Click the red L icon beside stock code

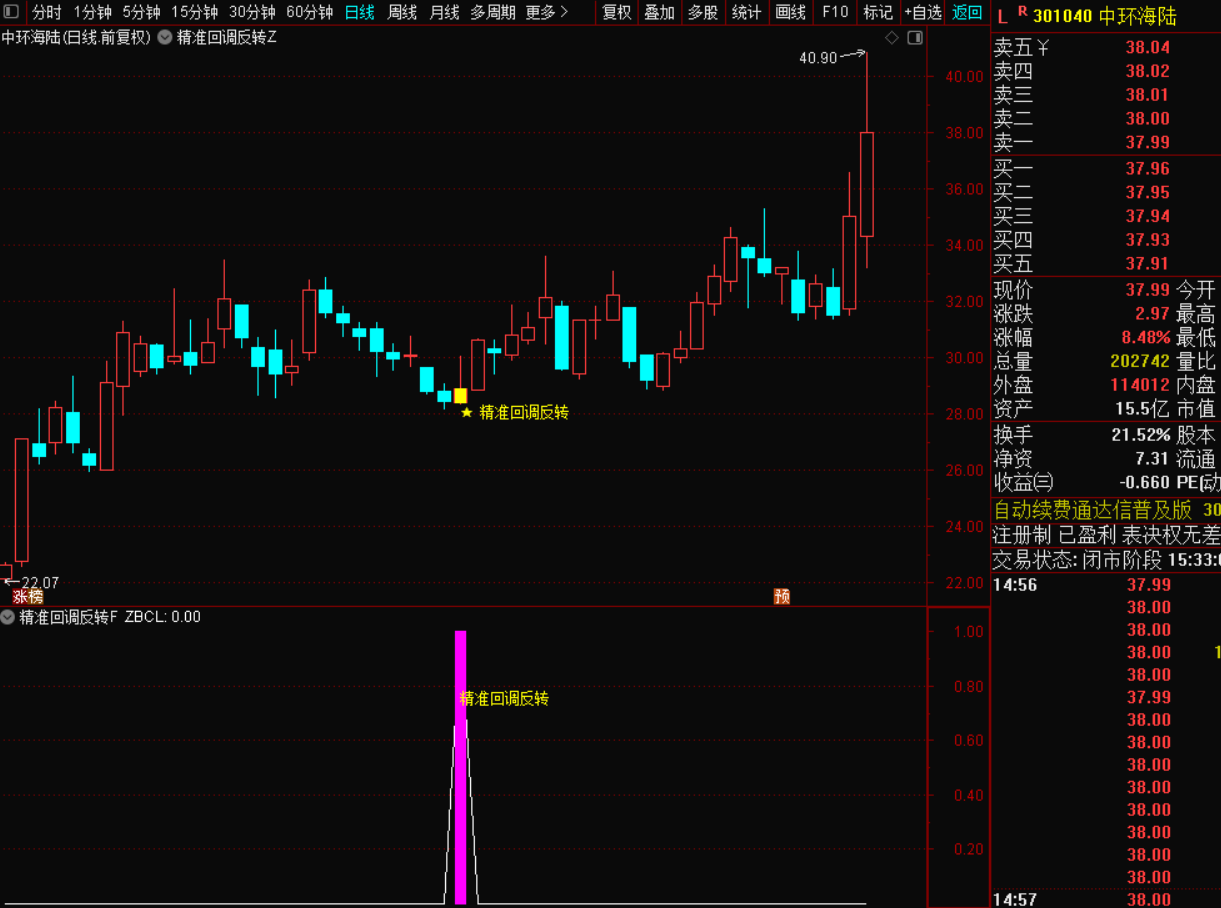click(x=1002, y=14)
